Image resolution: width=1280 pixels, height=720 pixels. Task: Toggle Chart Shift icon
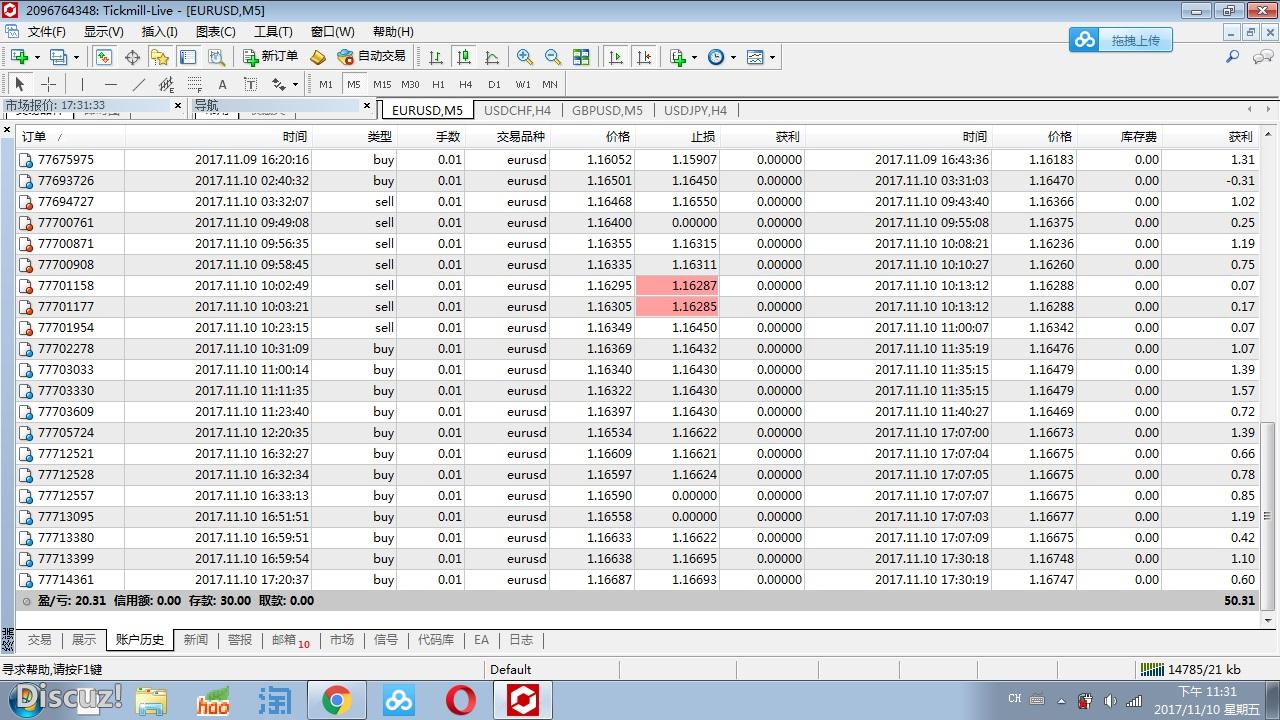tap(644, 57)
